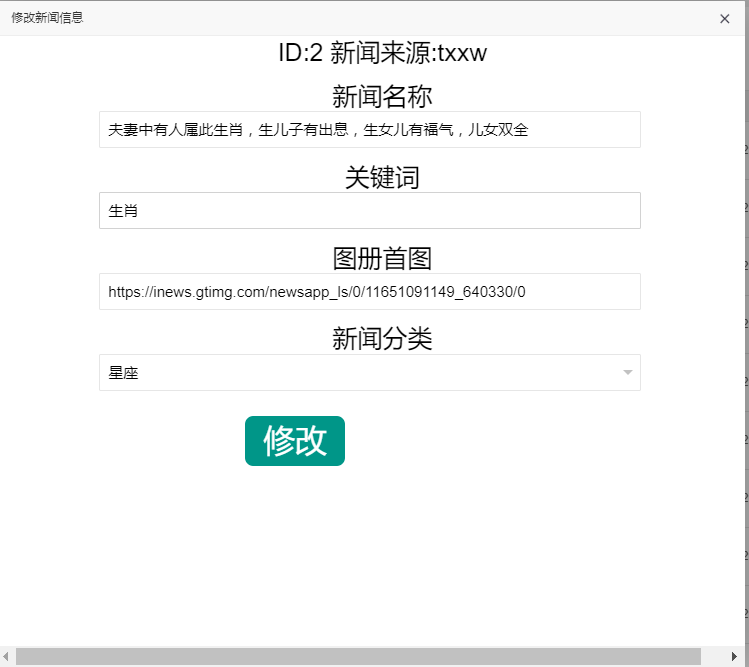
Task: Click the 新闻分类 label
Action: (382, 339)
